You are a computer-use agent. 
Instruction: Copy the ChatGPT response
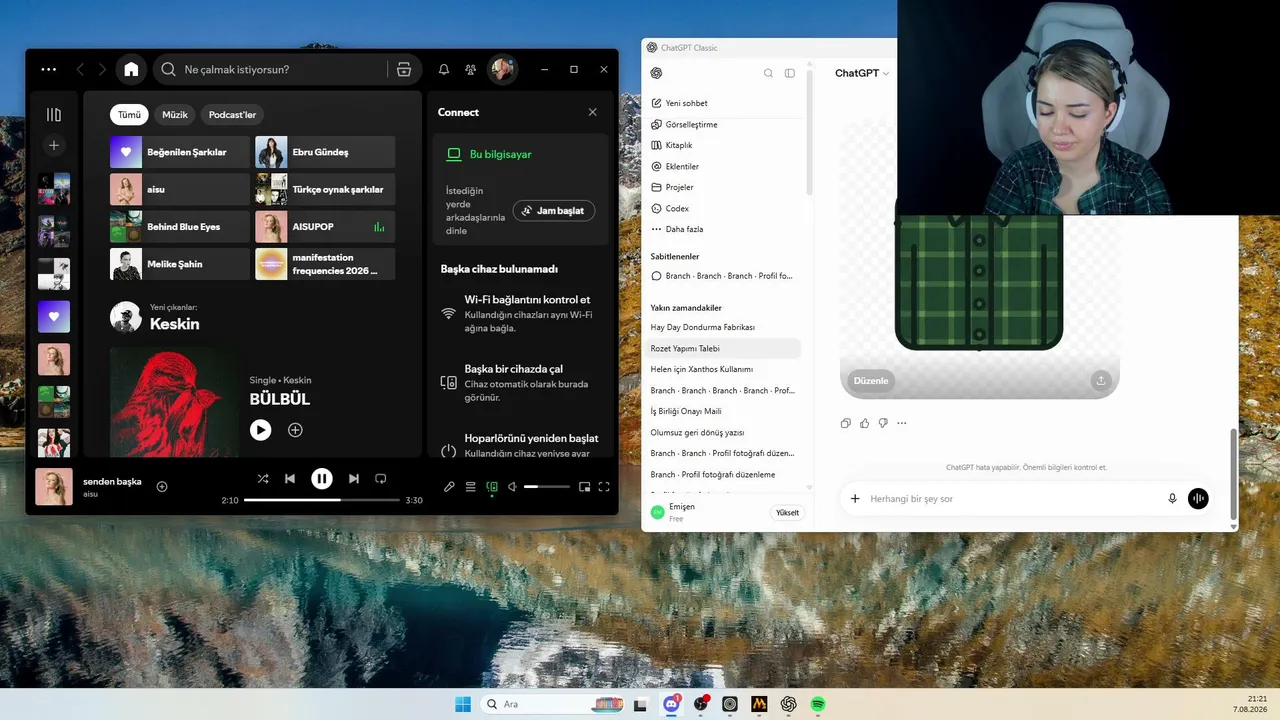[846, 423]
